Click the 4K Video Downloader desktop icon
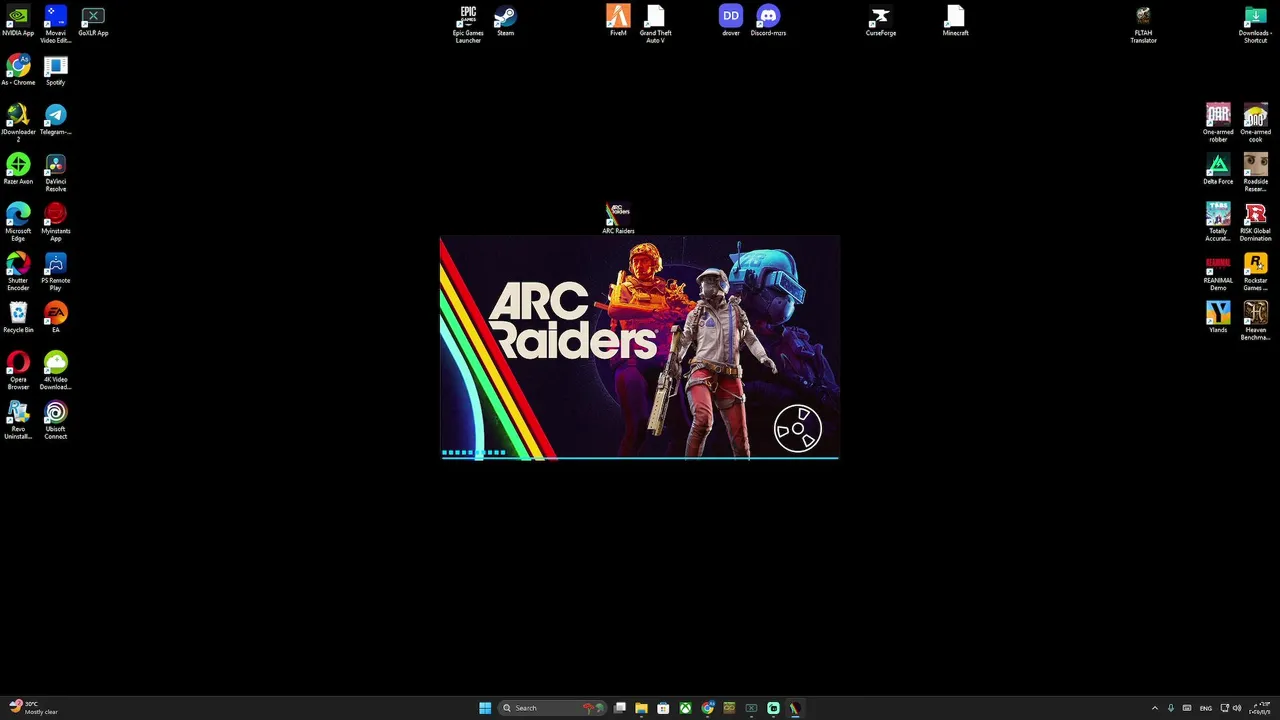Screen dimensions: 1280x720 coord(55,370)
